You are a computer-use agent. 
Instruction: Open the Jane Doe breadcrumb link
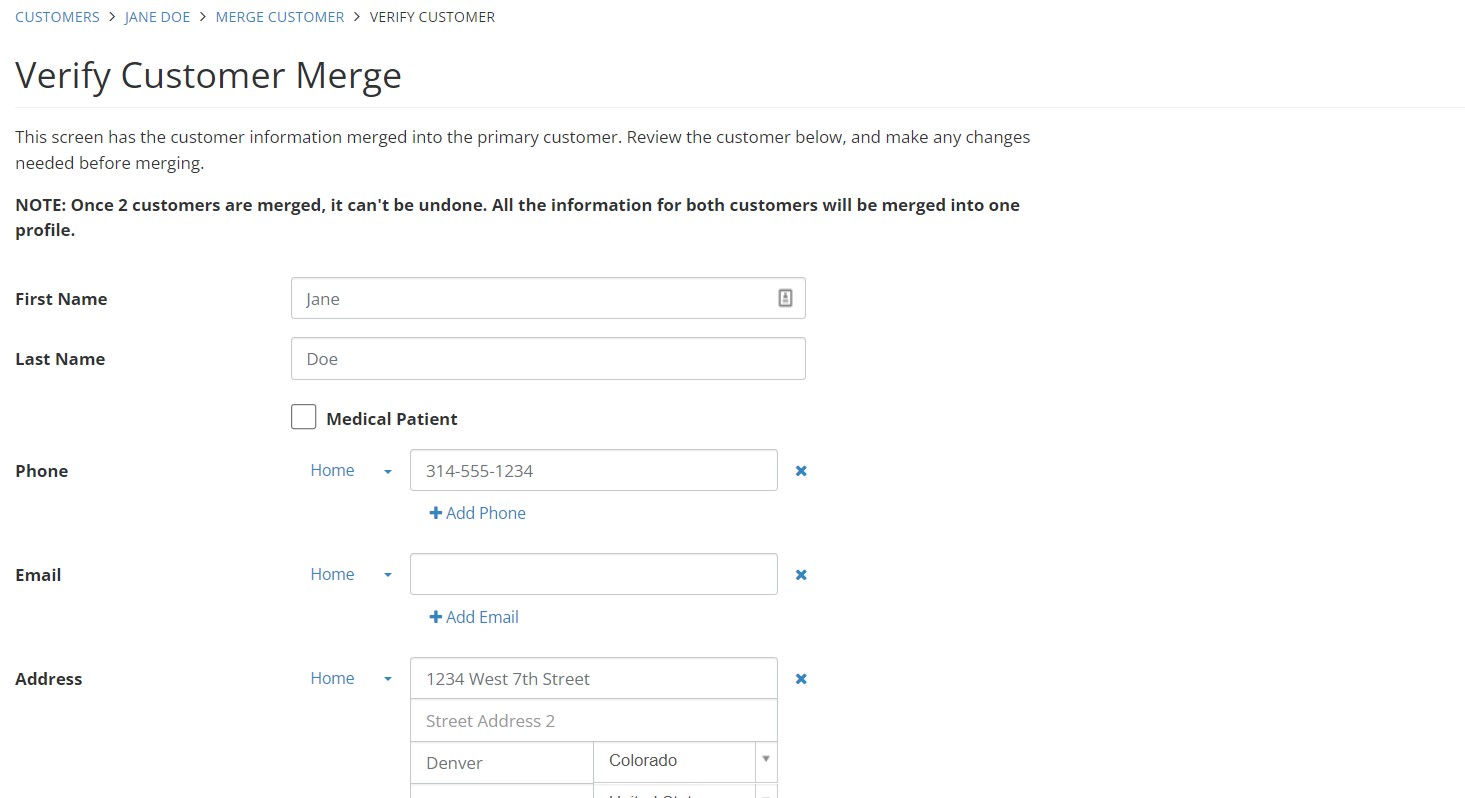(x=157, y=17)
